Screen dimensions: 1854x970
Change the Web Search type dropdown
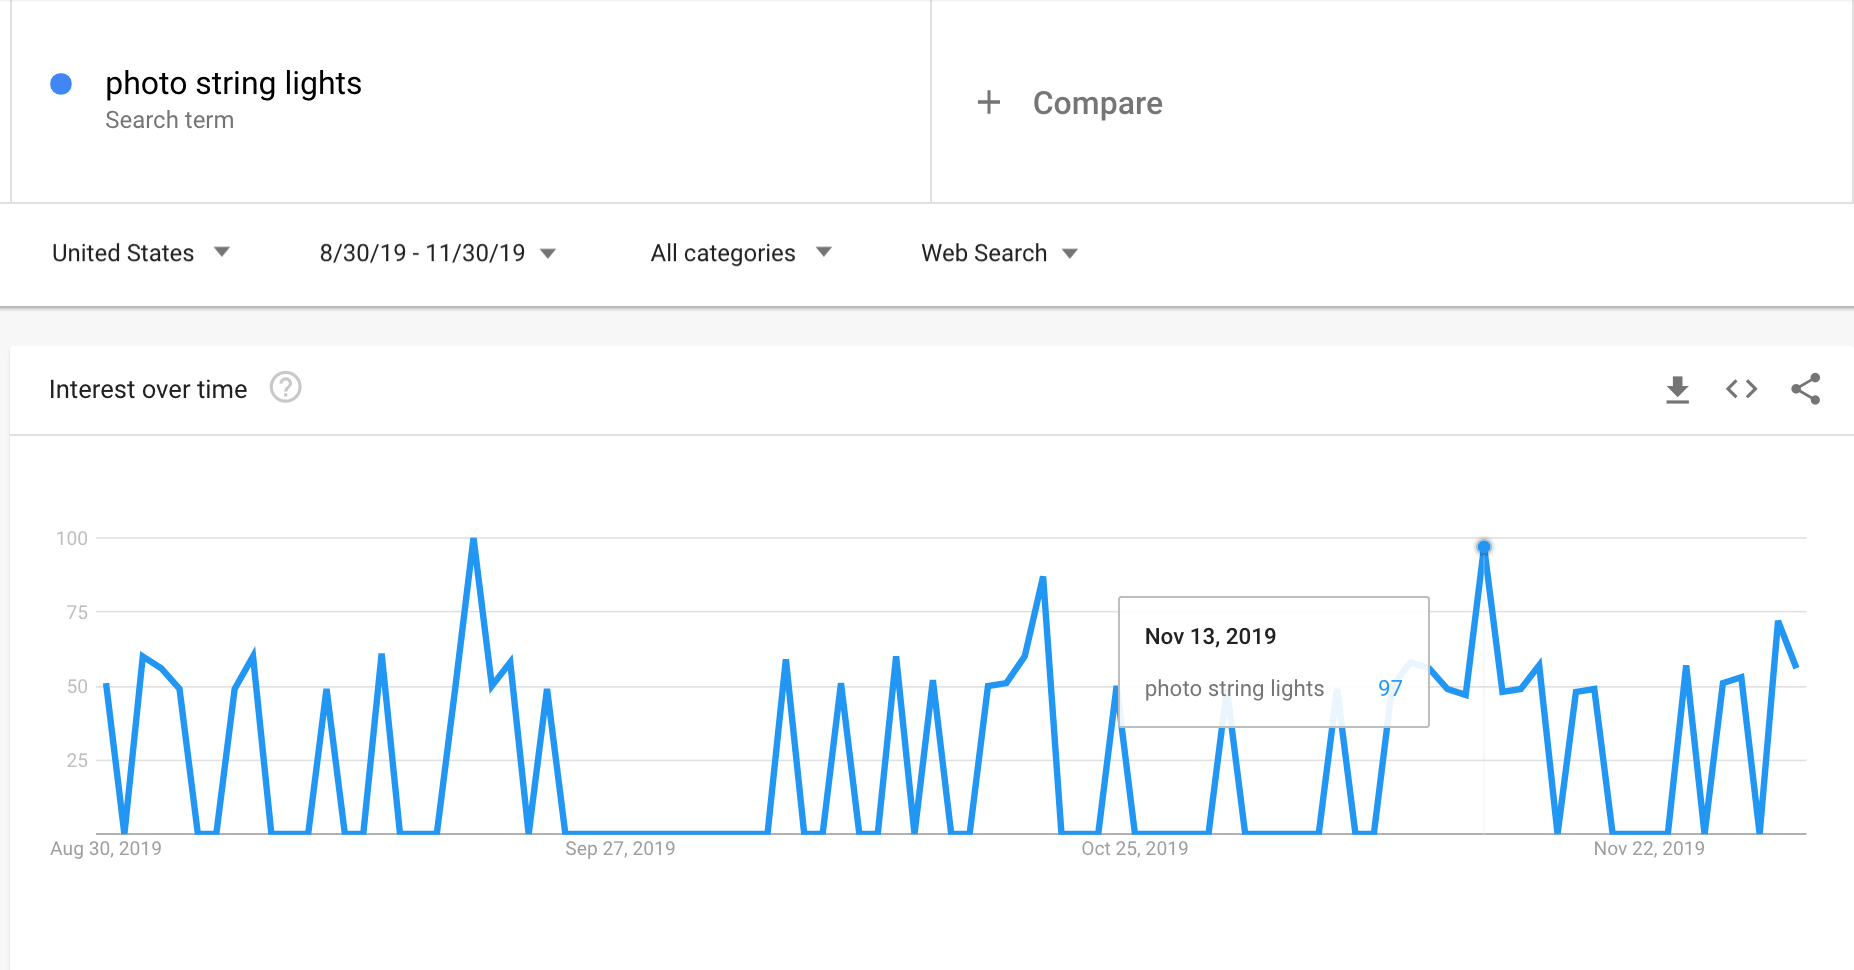(x=998, y=253)
